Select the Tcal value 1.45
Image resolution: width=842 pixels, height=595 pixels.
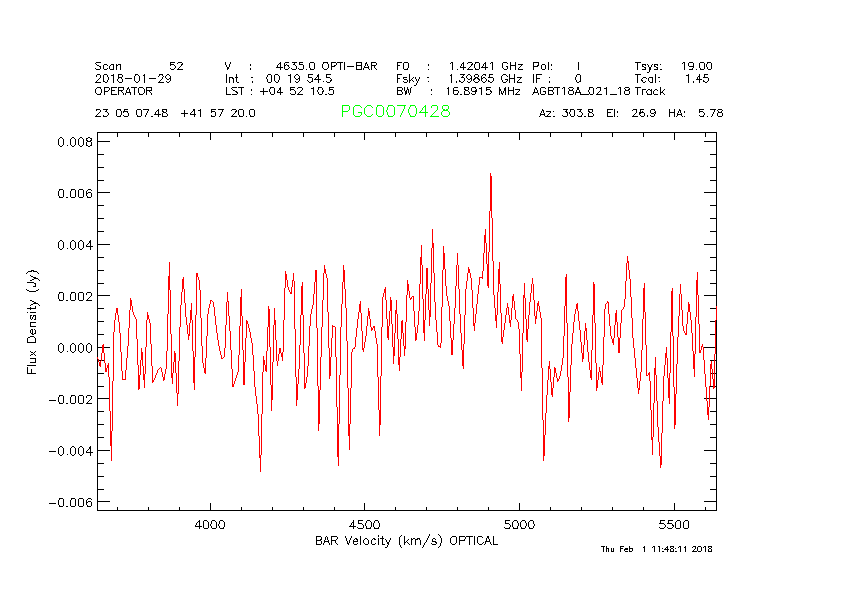pyautogui.click(x=697, y=78)
